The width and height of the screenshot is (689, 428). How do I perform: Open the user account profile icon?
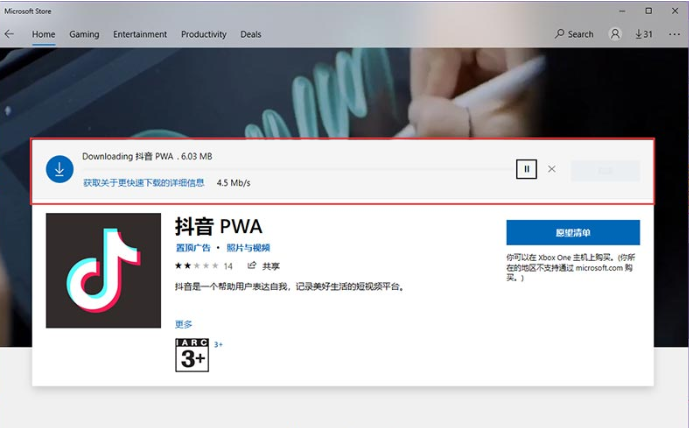pos(615,34)
